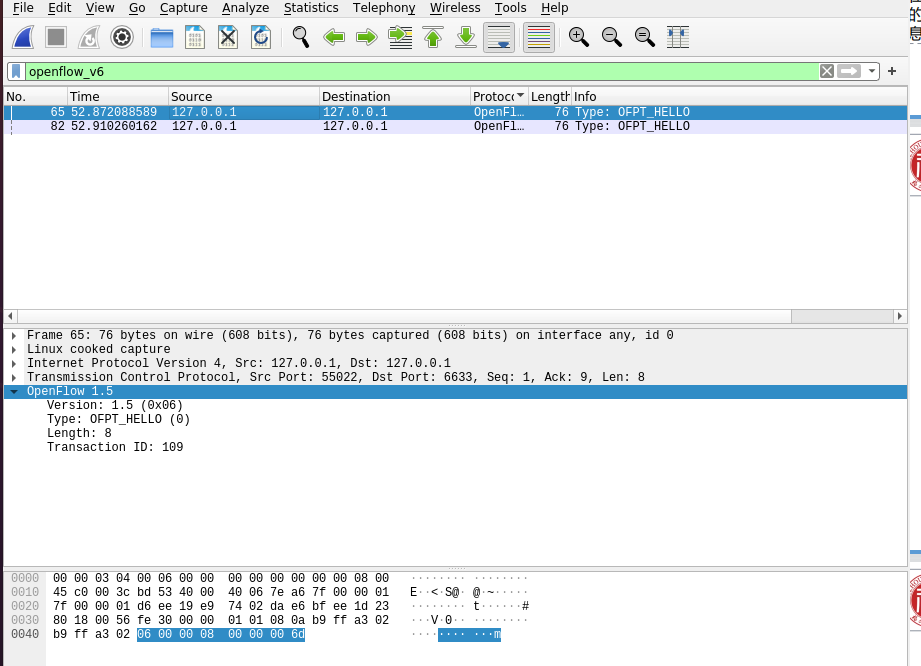921x666 pixels.
Task: Save this capture file
Action: pyautogui.click(x=194, y=38)
